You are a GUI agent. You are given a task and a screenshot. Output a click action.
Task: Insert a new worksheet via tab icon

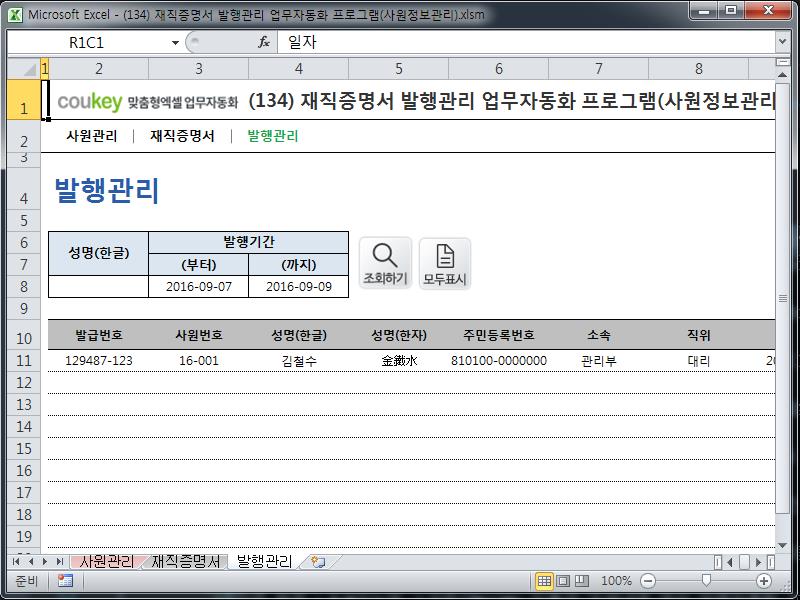tap(318, 562)
